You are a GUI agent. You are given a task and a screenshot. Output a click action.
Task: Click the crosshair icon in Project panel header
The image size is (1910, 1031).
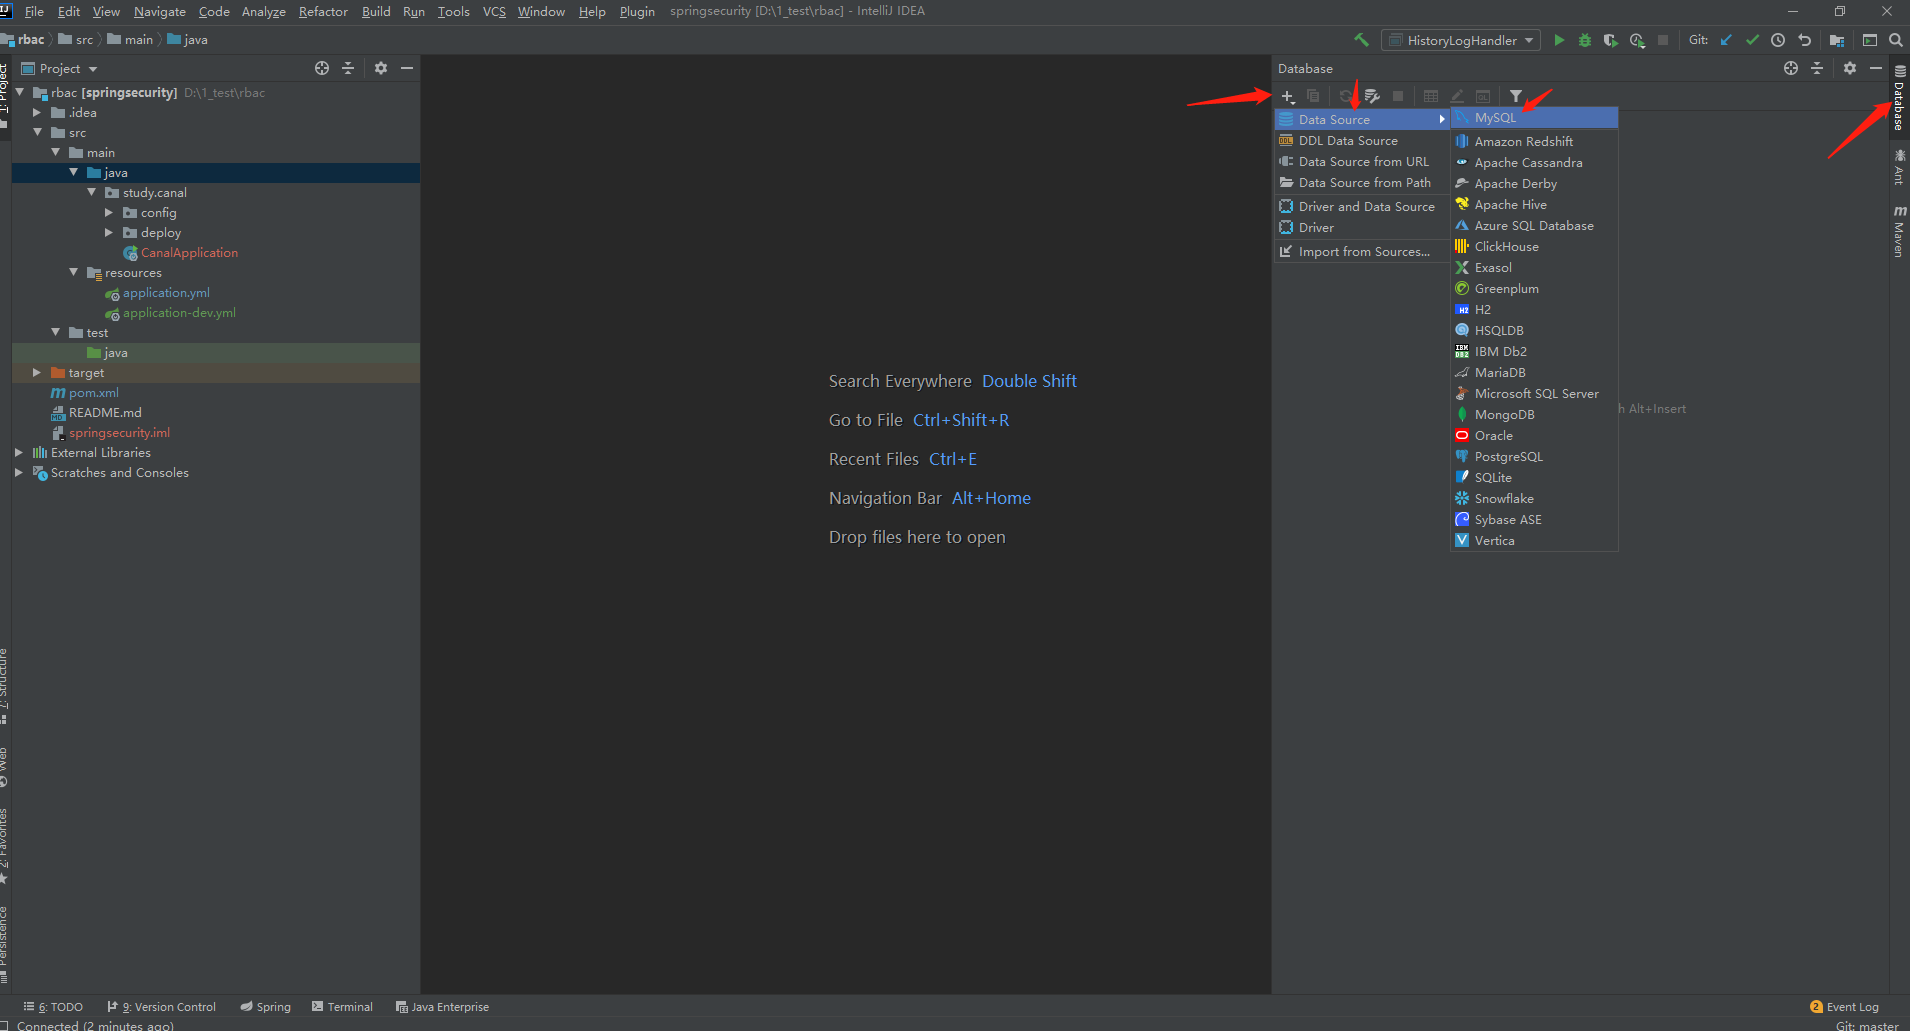pyautogui.click(x=321, y=68)
